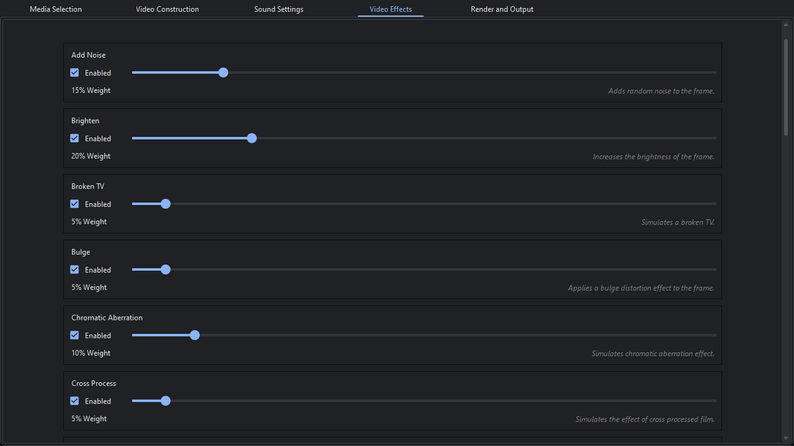Click the Enabled label under Bulge

(98, 270)
